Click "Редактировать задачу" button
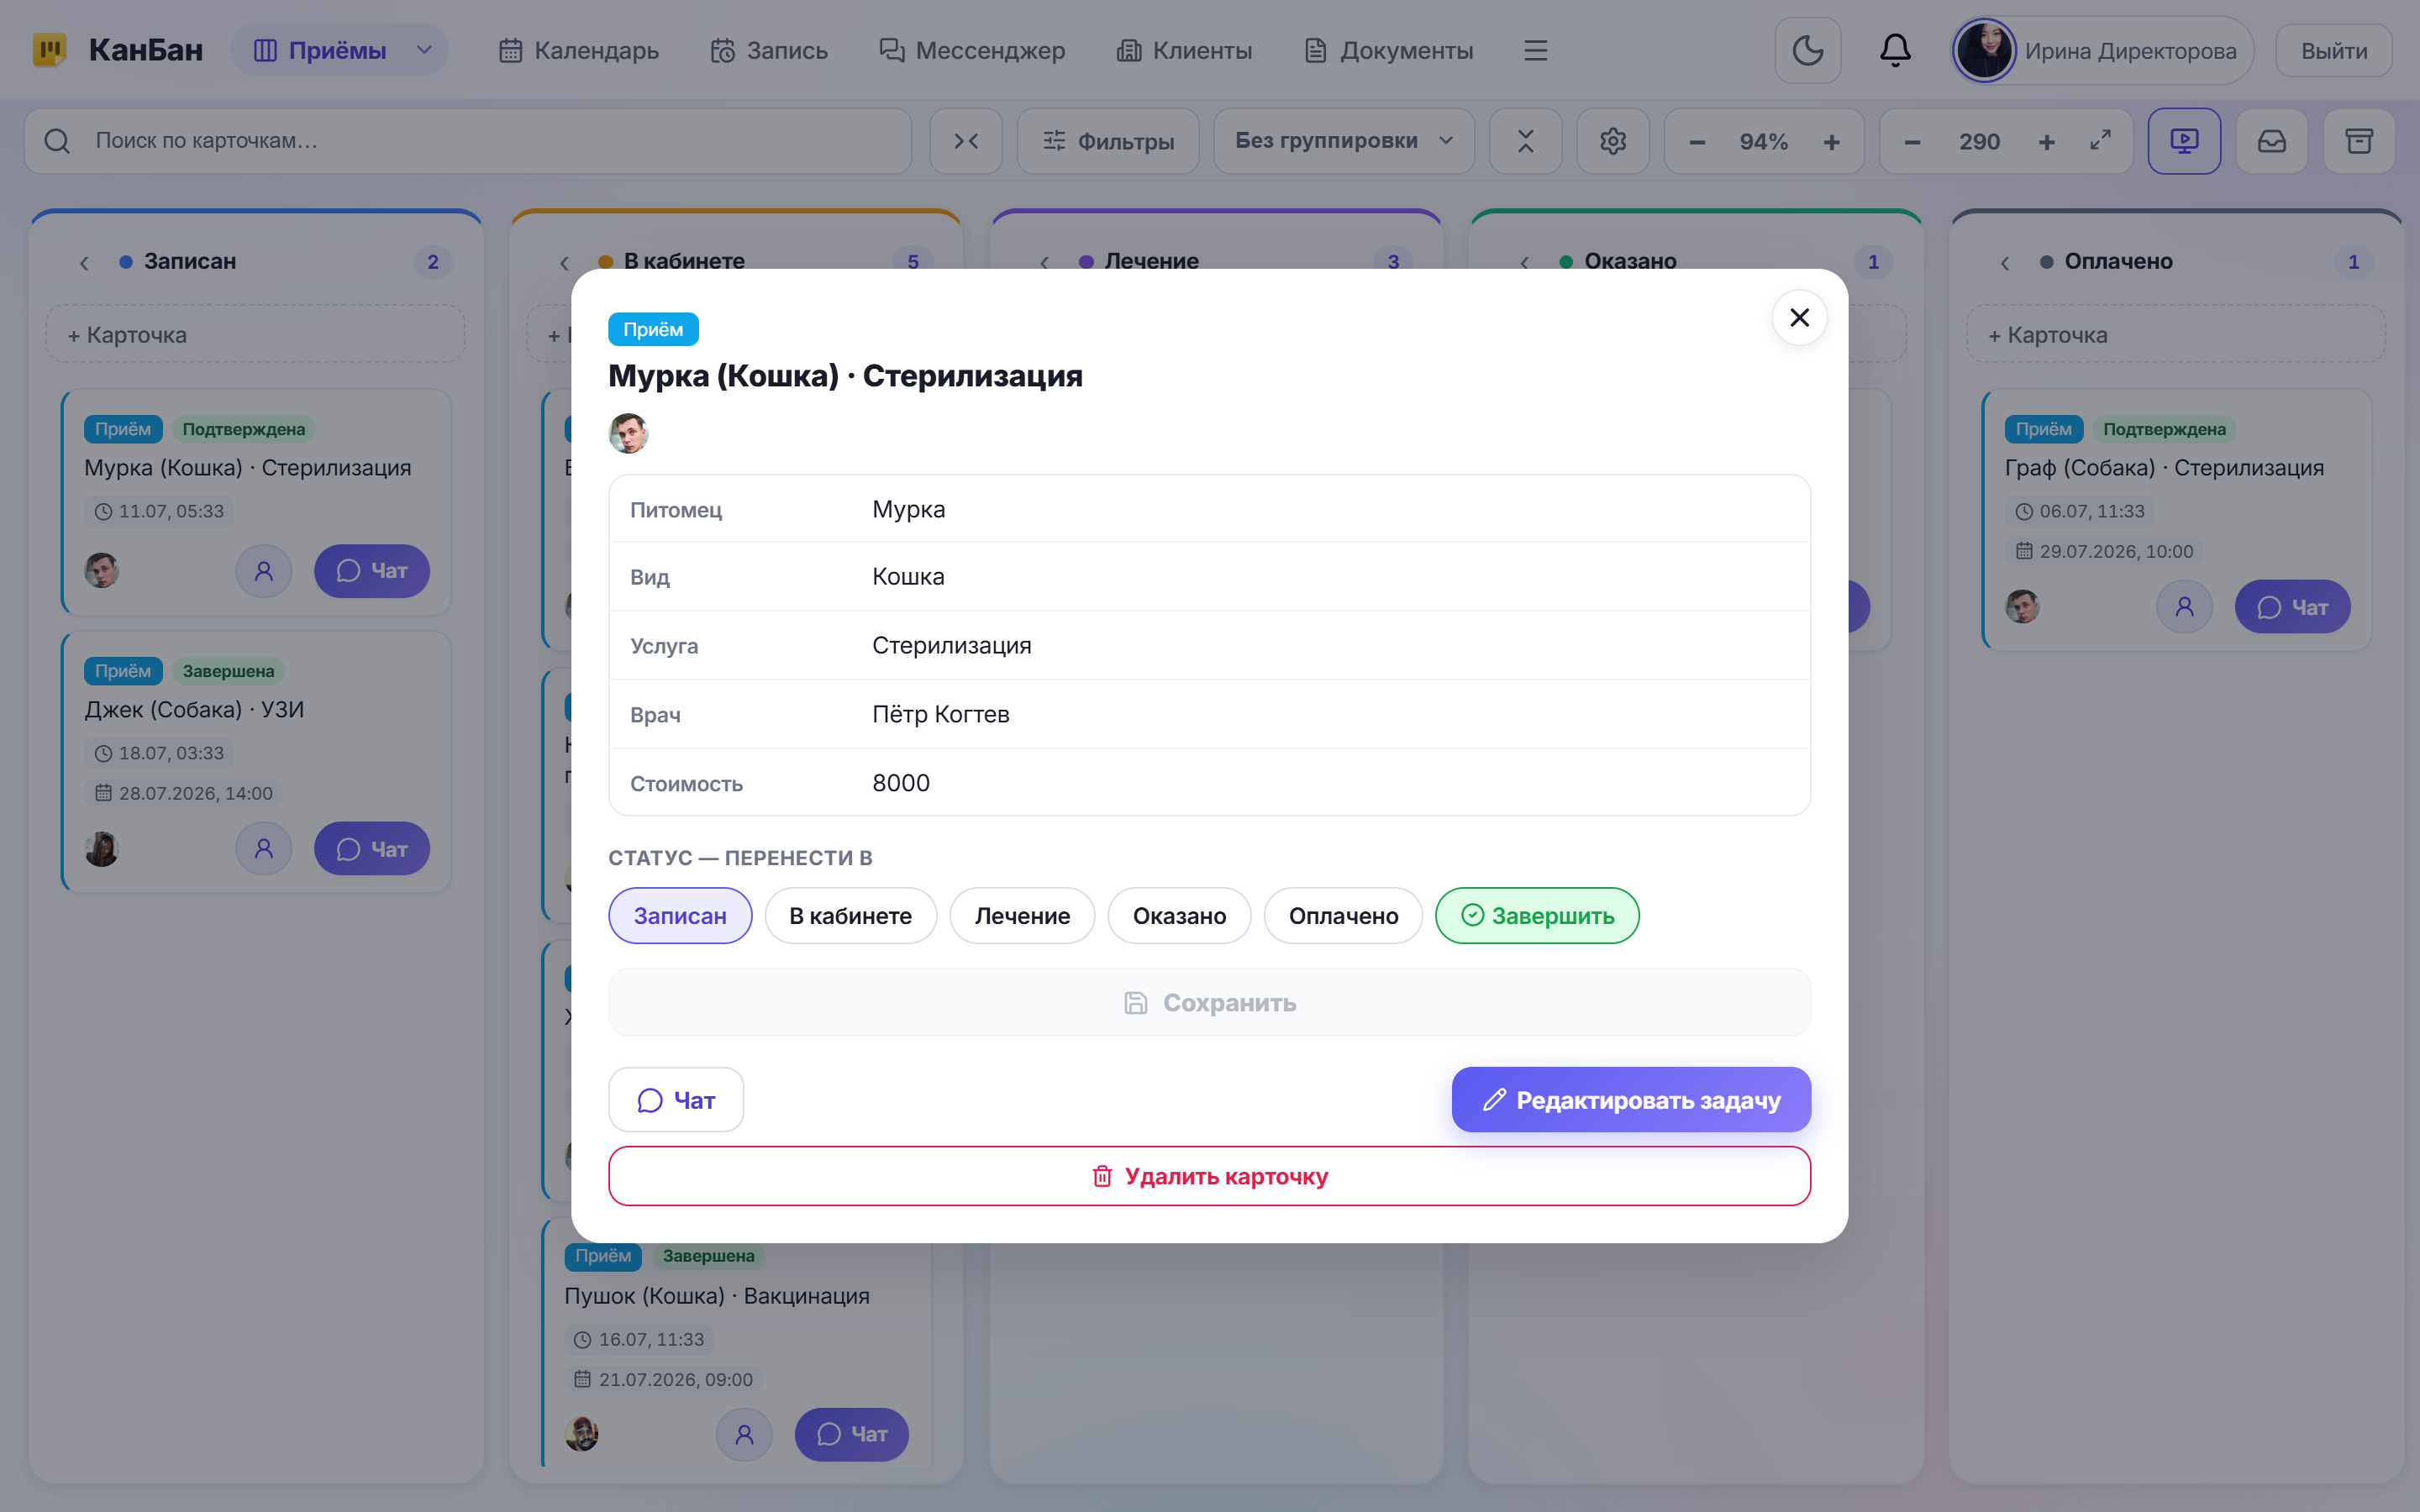 coord(1631,1099)
